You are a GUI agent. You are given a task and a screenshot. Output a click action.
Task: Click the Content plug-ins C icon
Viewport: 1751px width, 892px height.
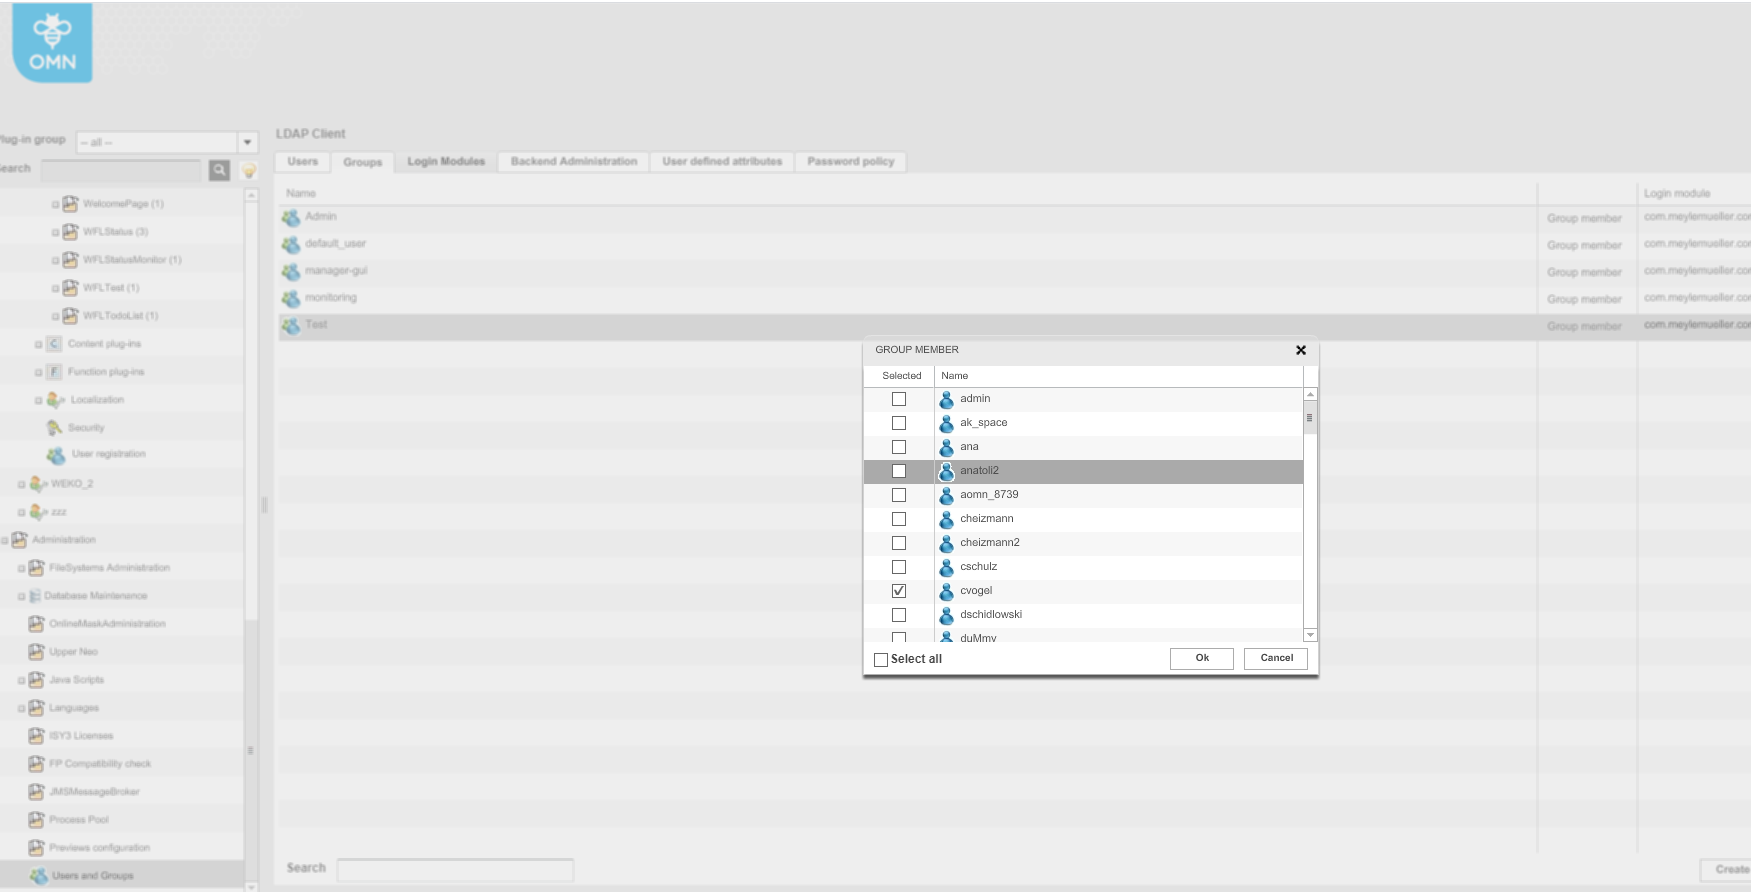54,344
